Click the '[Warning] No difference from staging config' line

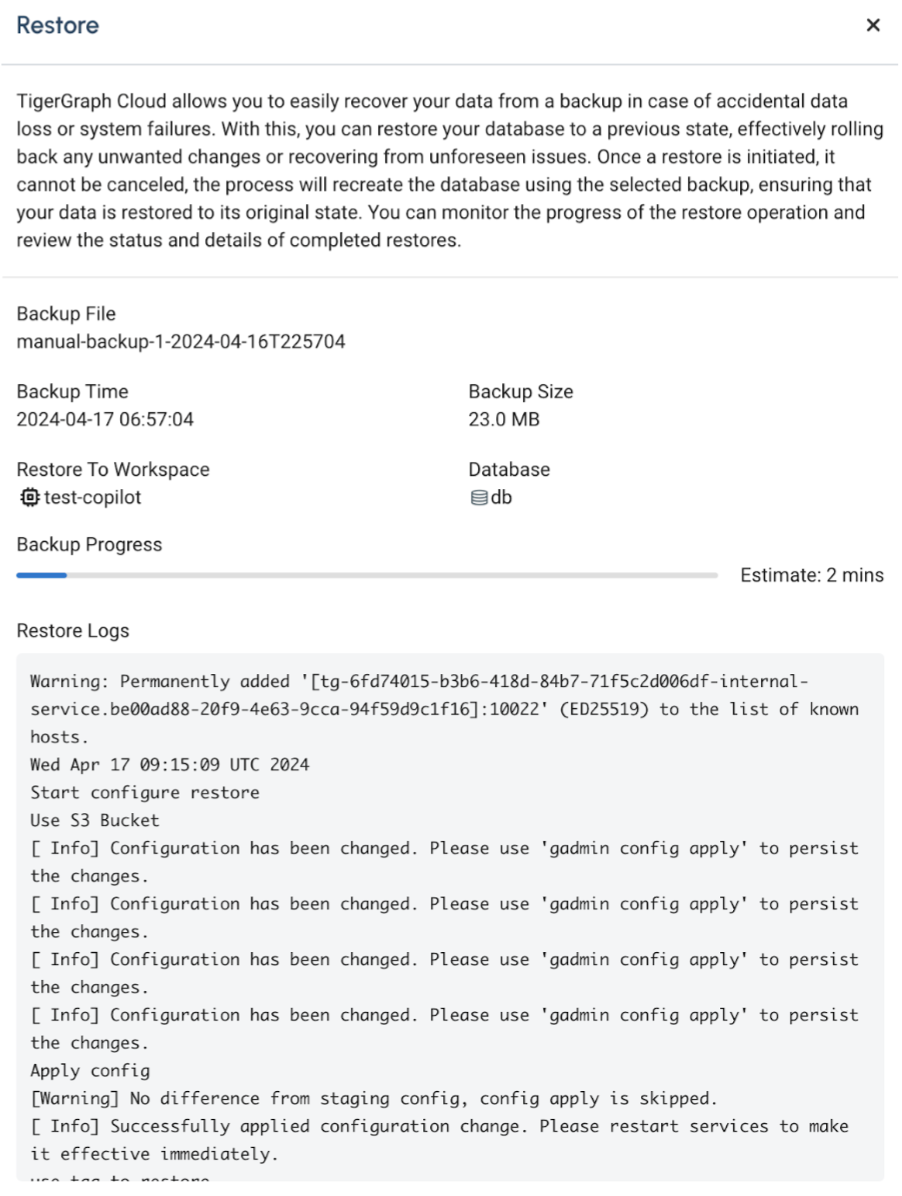coord(374,1099)
